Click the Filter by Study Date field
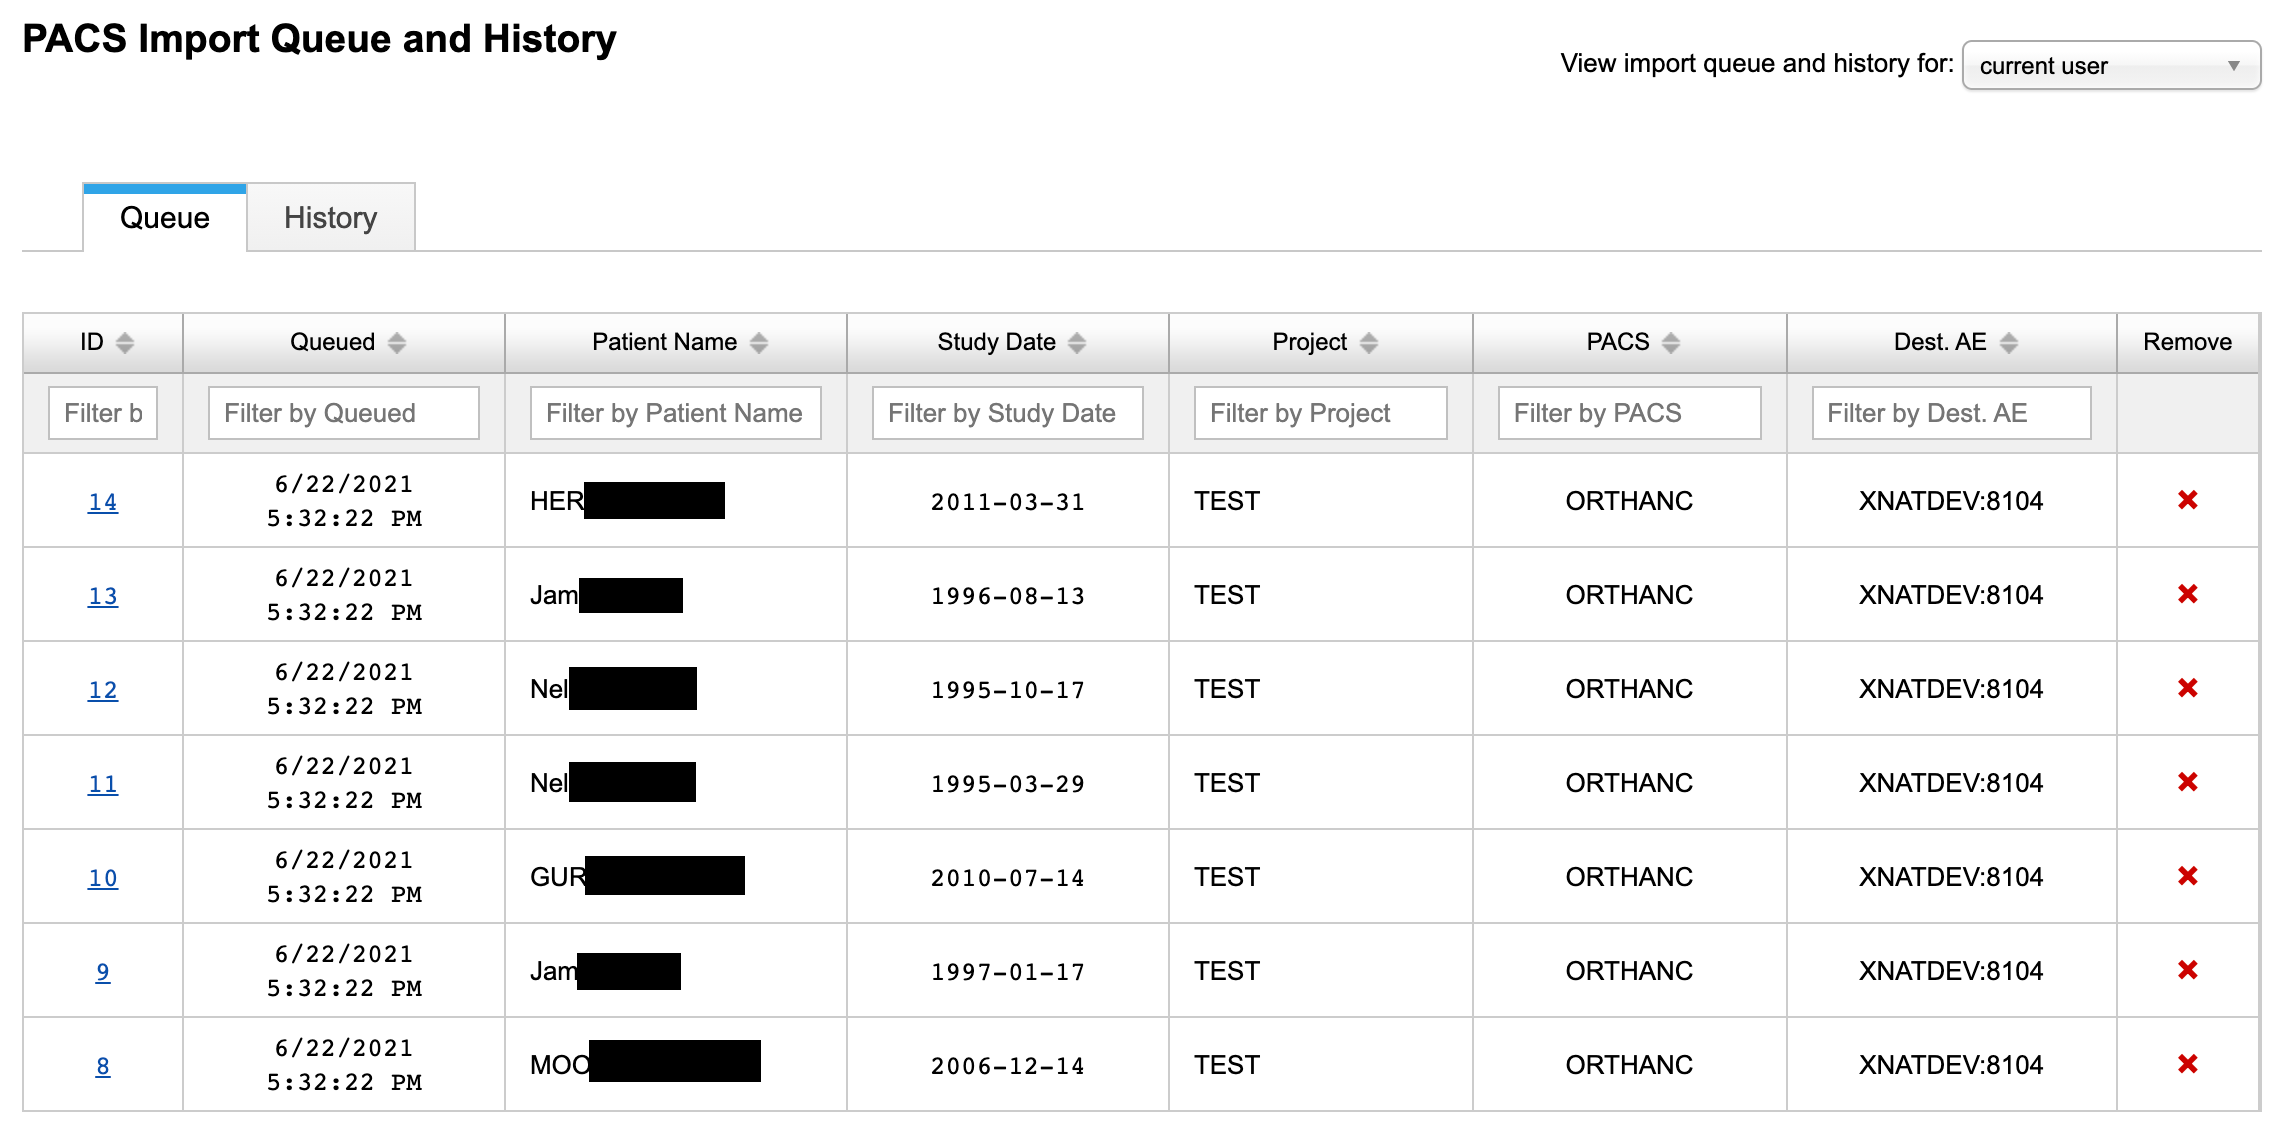2284x1134 pixels. tap(1007, 413)
